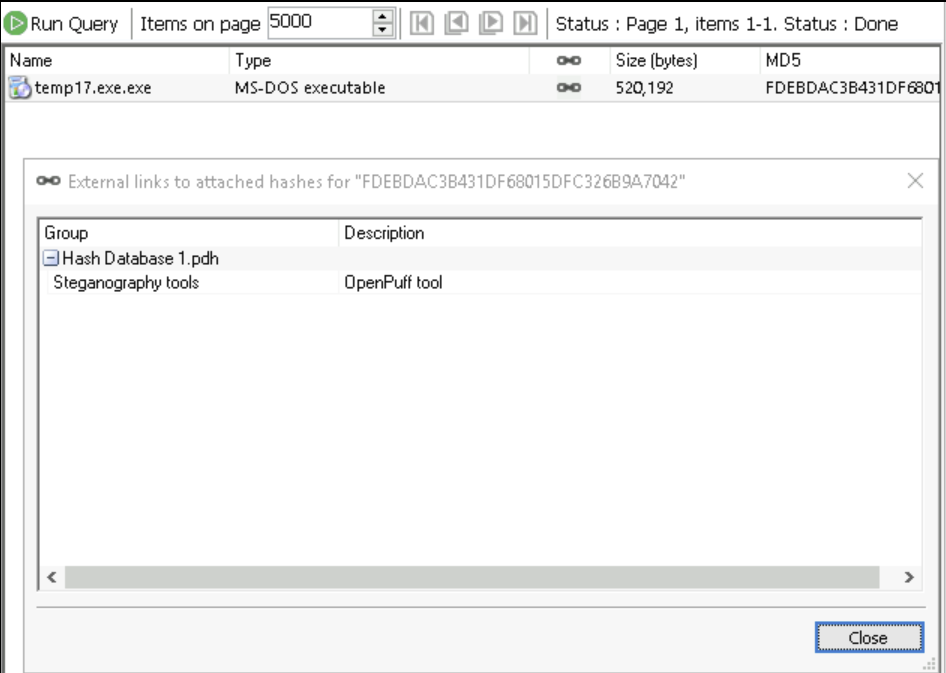Viewport: 946px width, 673px height.
Task: Click the FDEBDAC3B431DF6801 MD5 cell
Action: 852,88
